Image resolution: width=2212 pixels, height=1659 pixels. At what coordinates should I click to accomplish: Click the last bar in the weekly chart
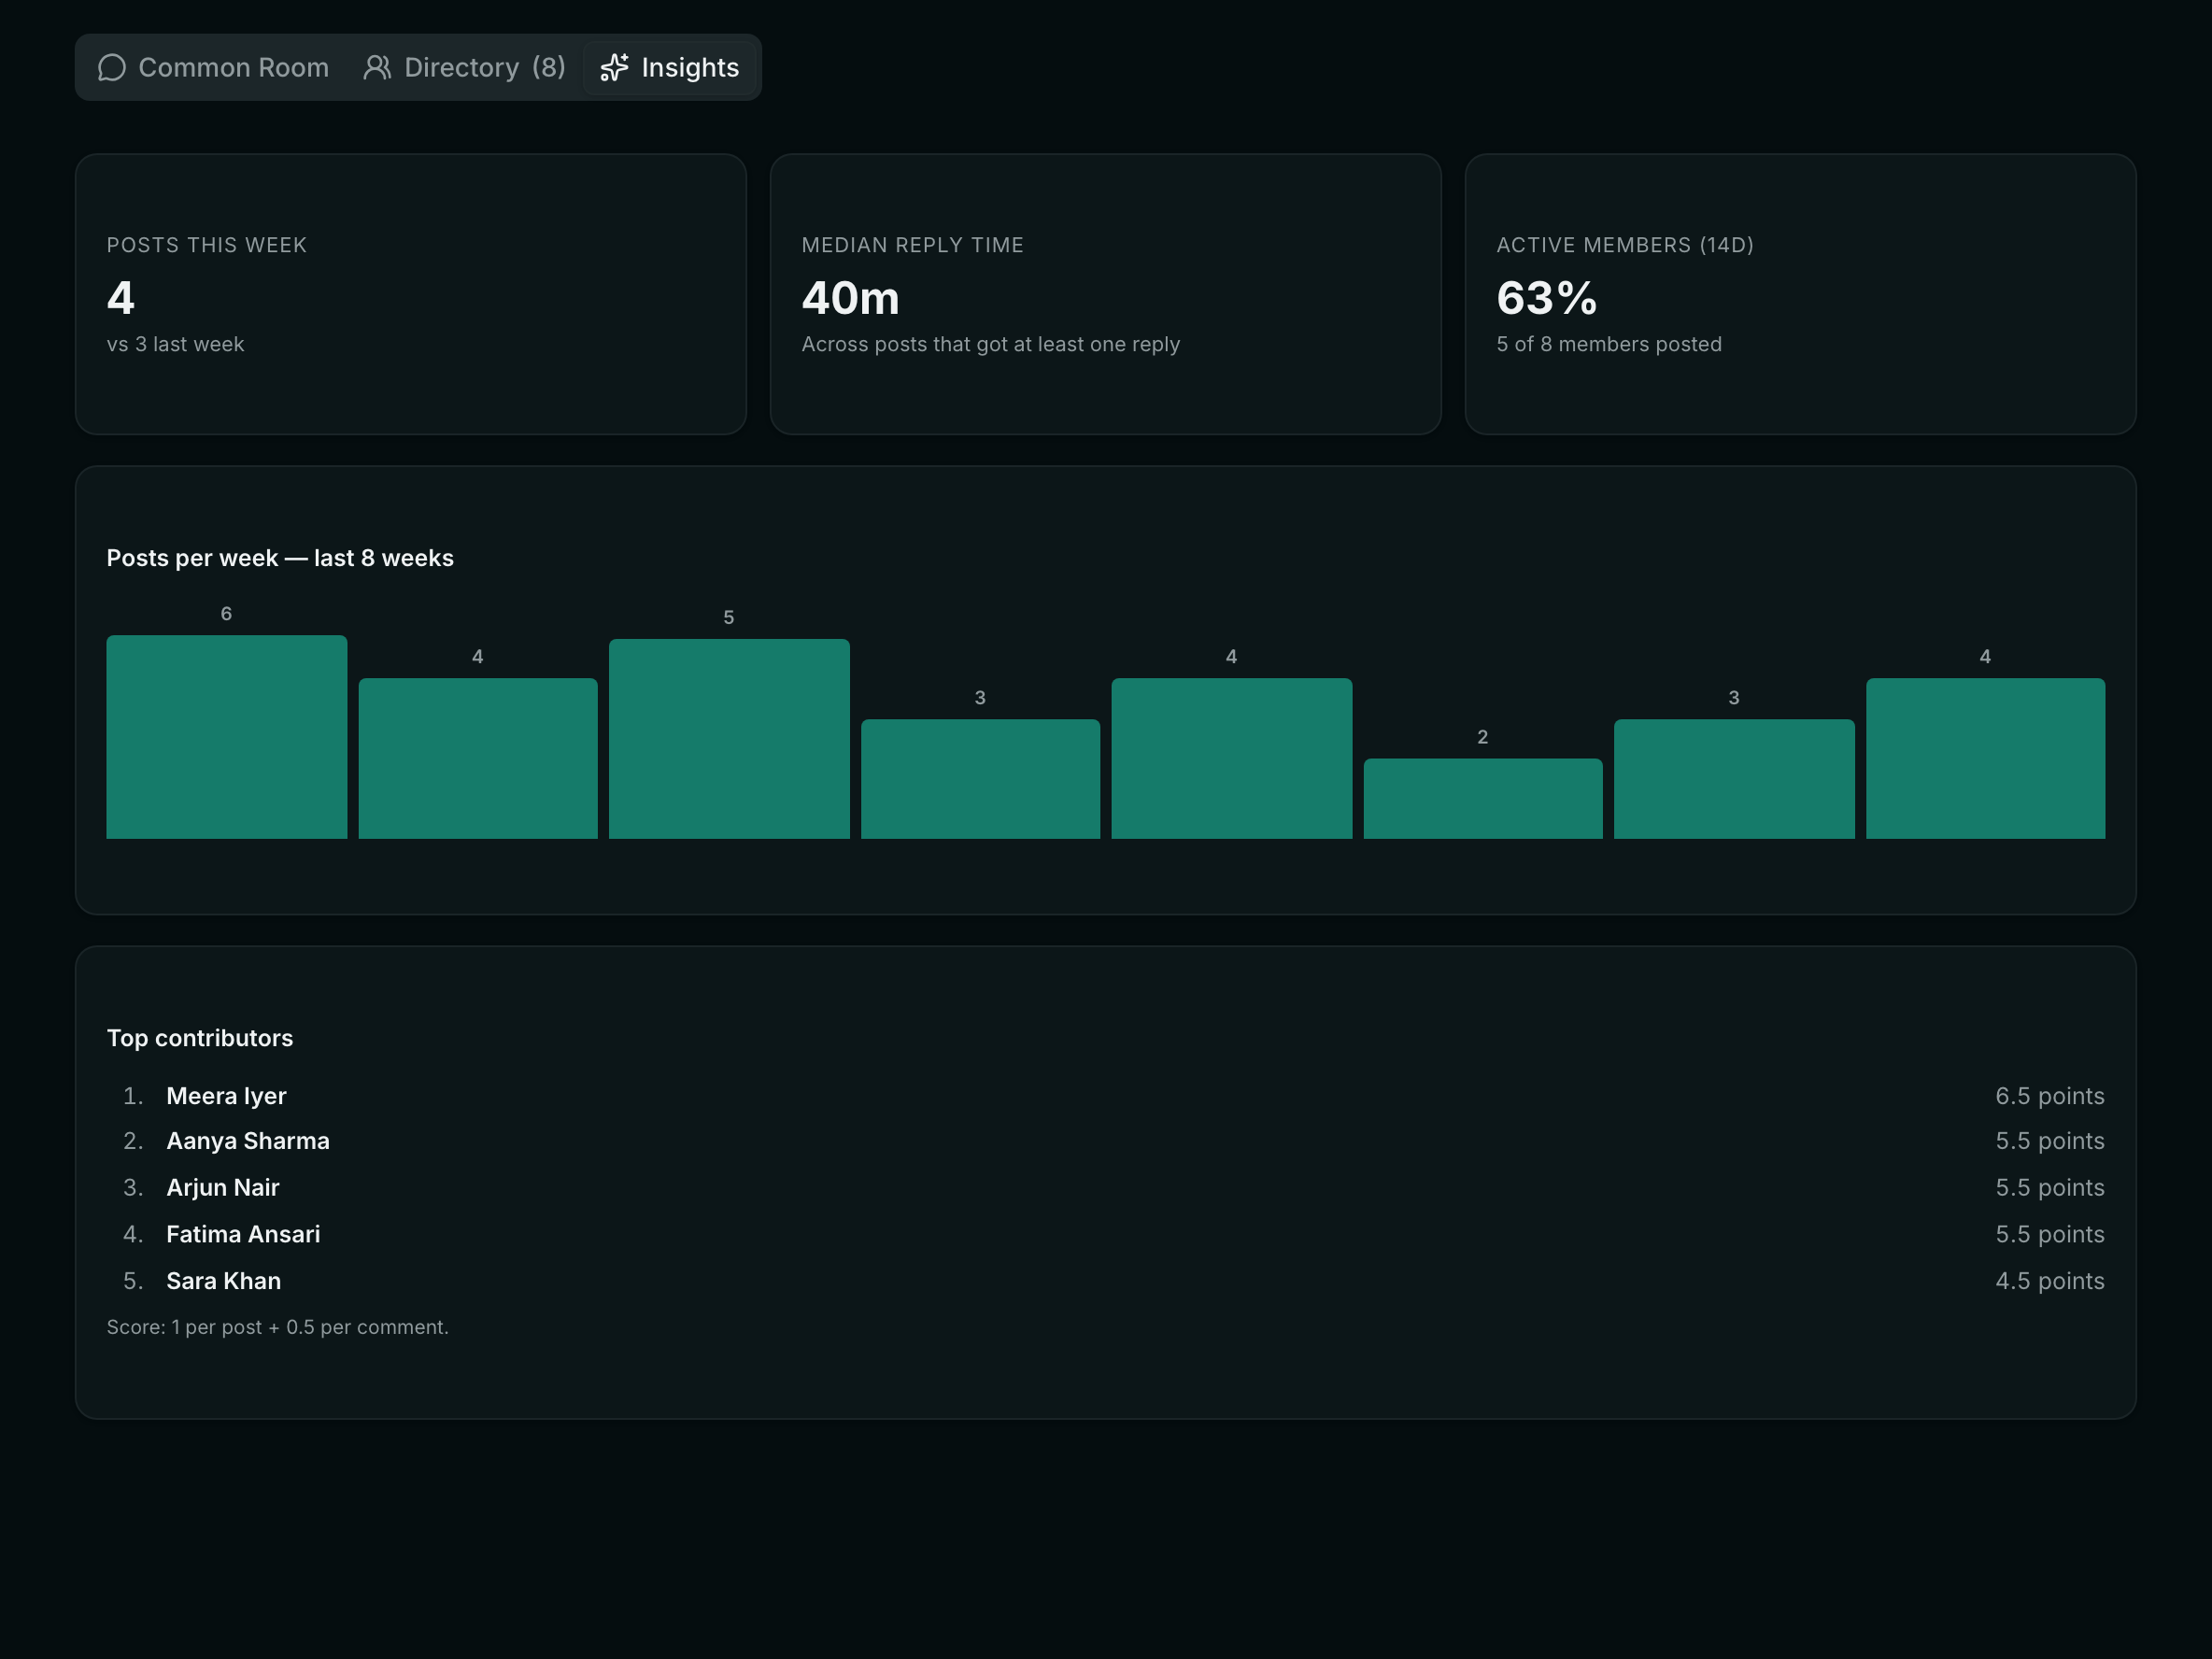1986,758
